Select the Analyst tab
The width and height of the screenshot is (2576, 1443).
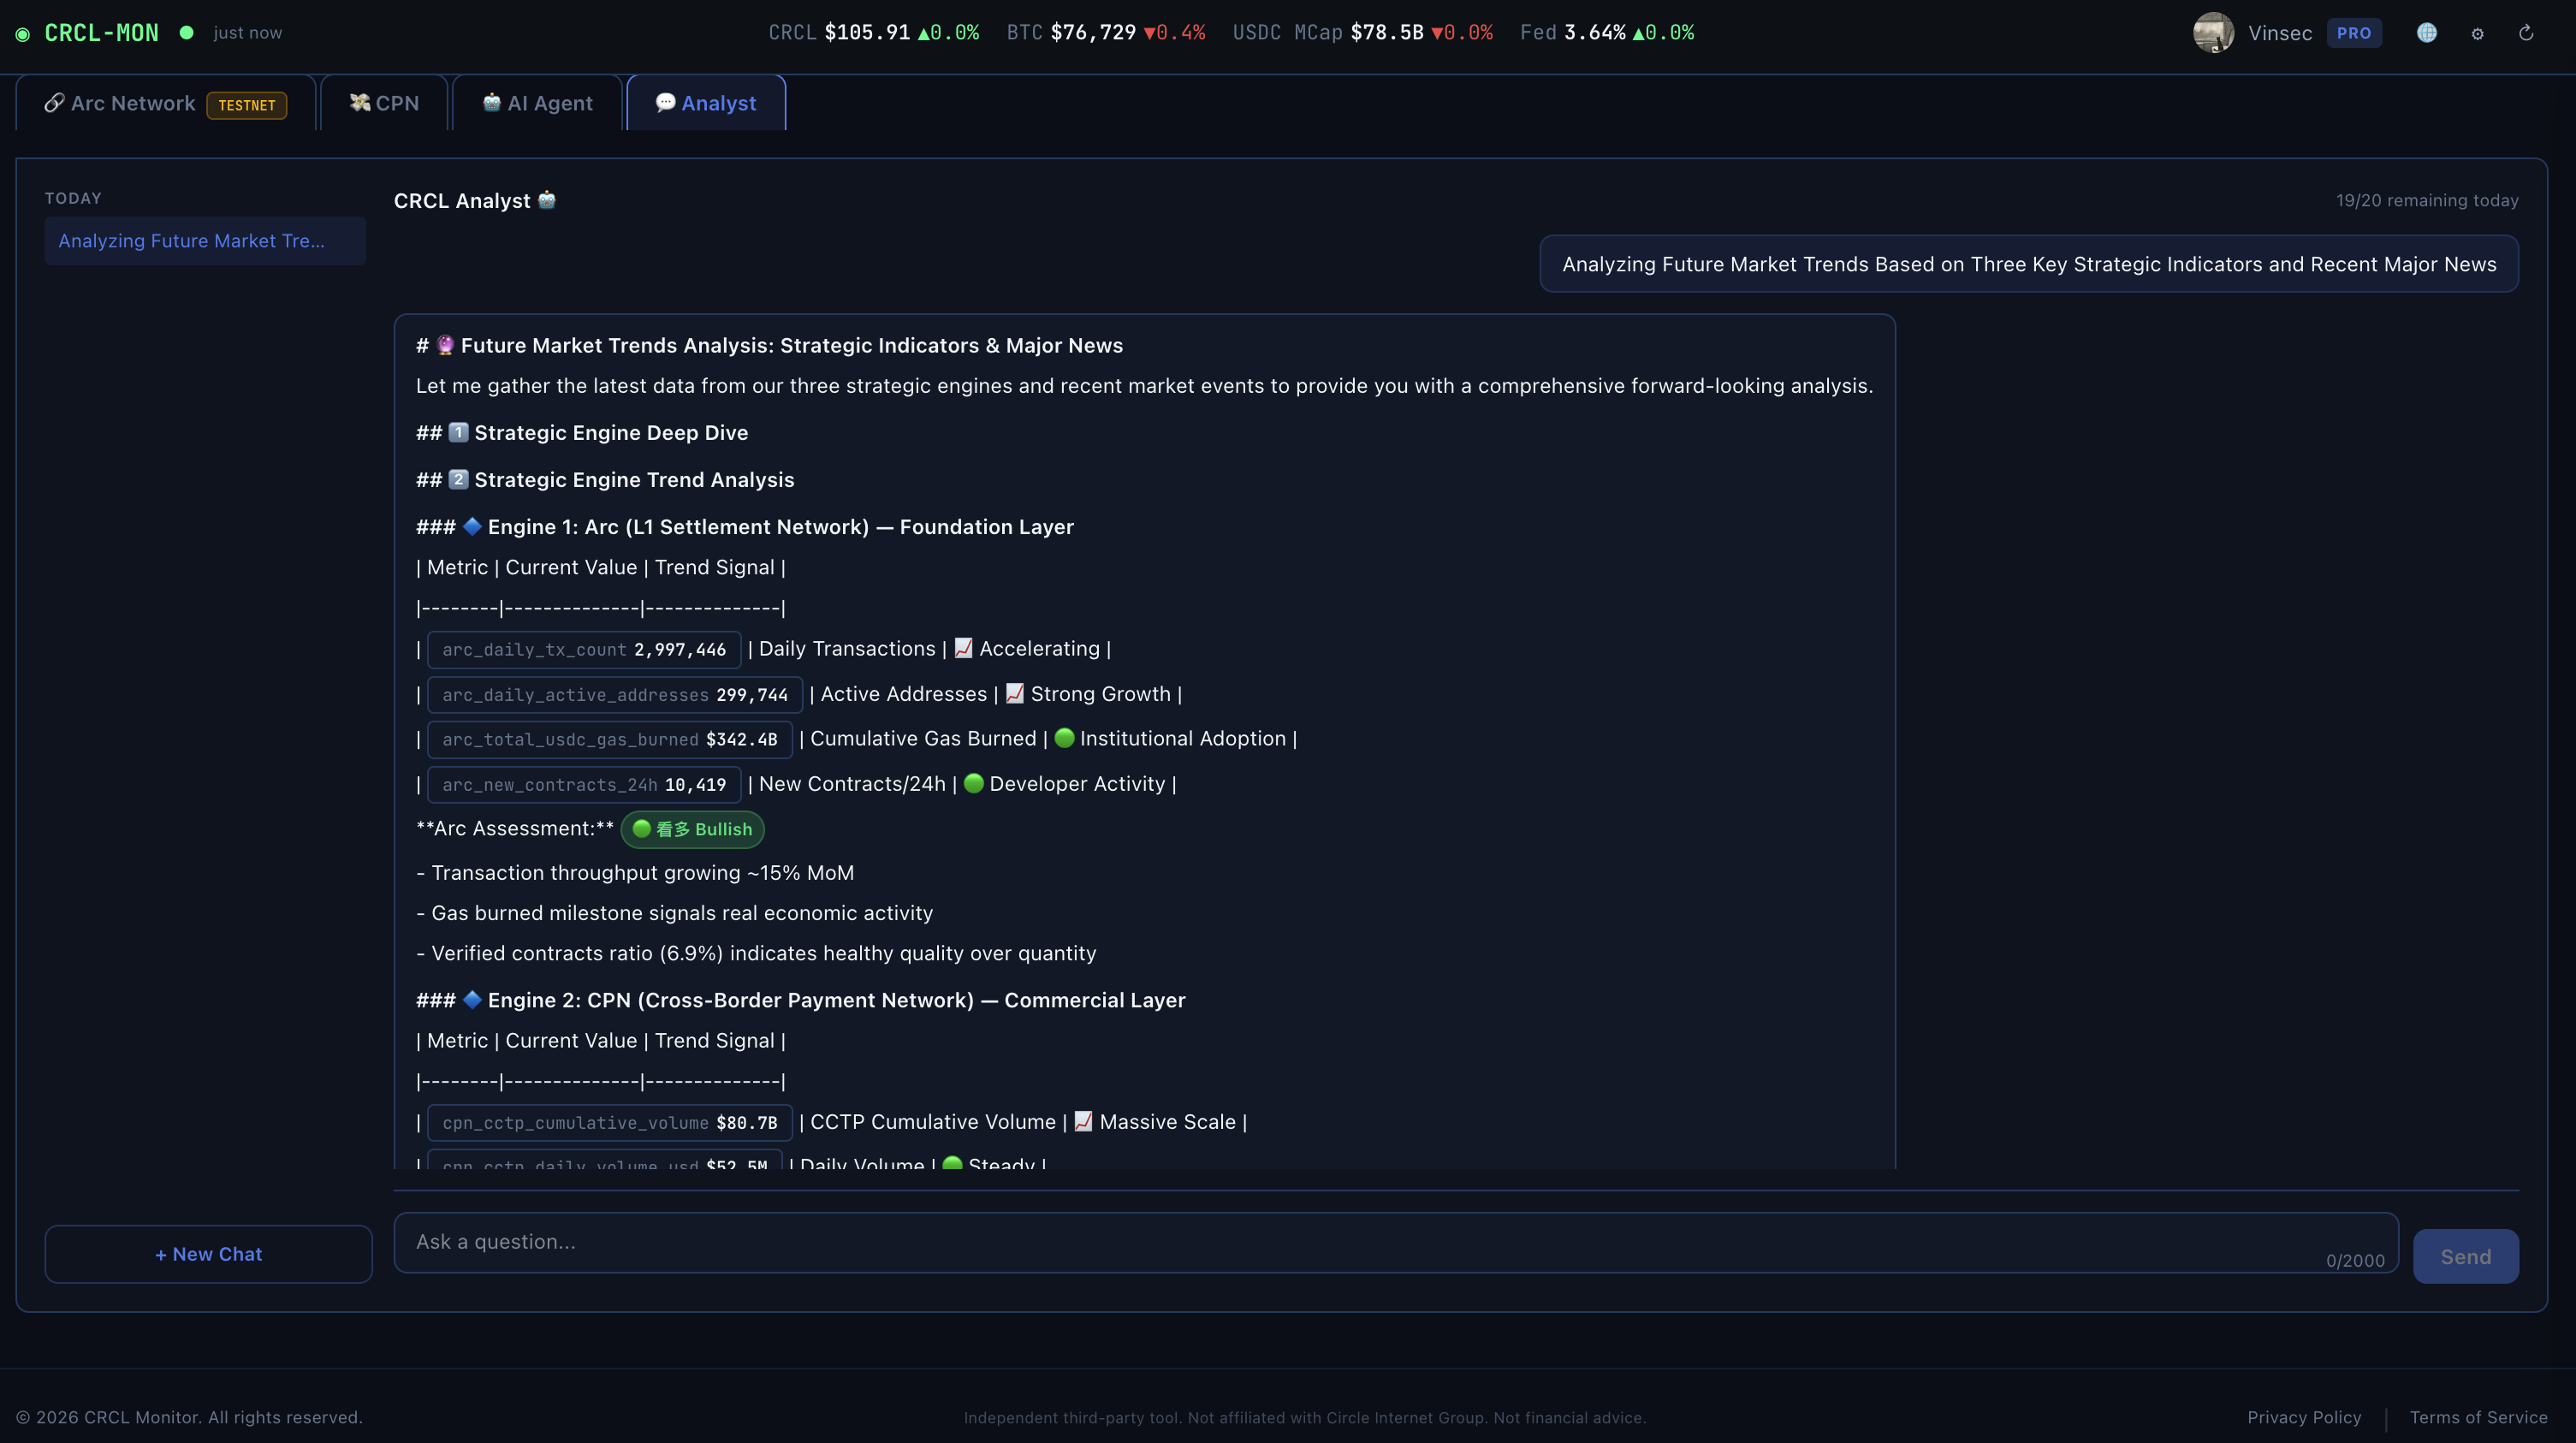(x=706, y=104)
